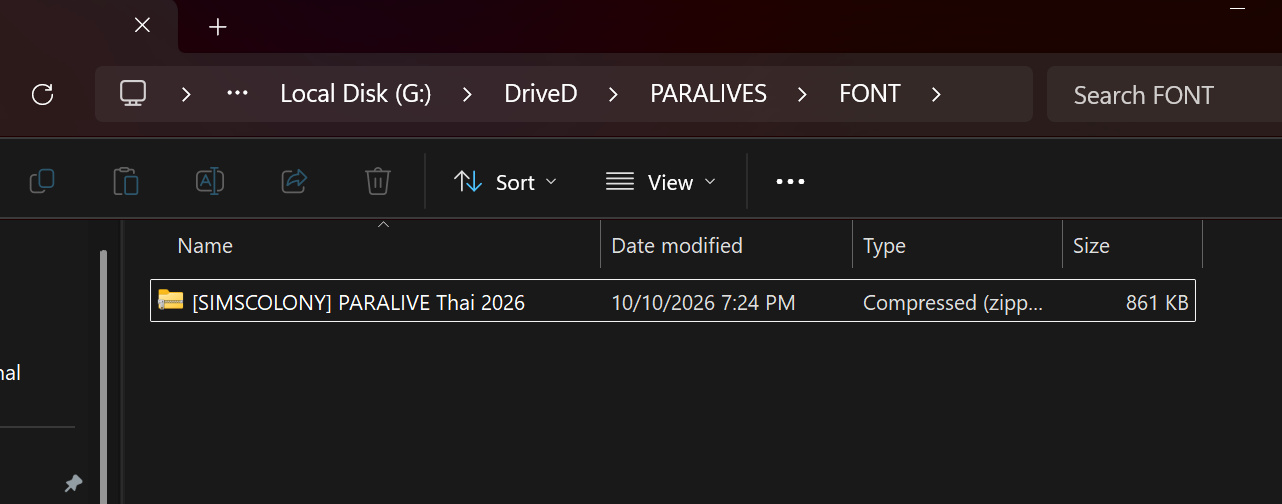Add a new File Explorer tab

[x=218, y=27]
